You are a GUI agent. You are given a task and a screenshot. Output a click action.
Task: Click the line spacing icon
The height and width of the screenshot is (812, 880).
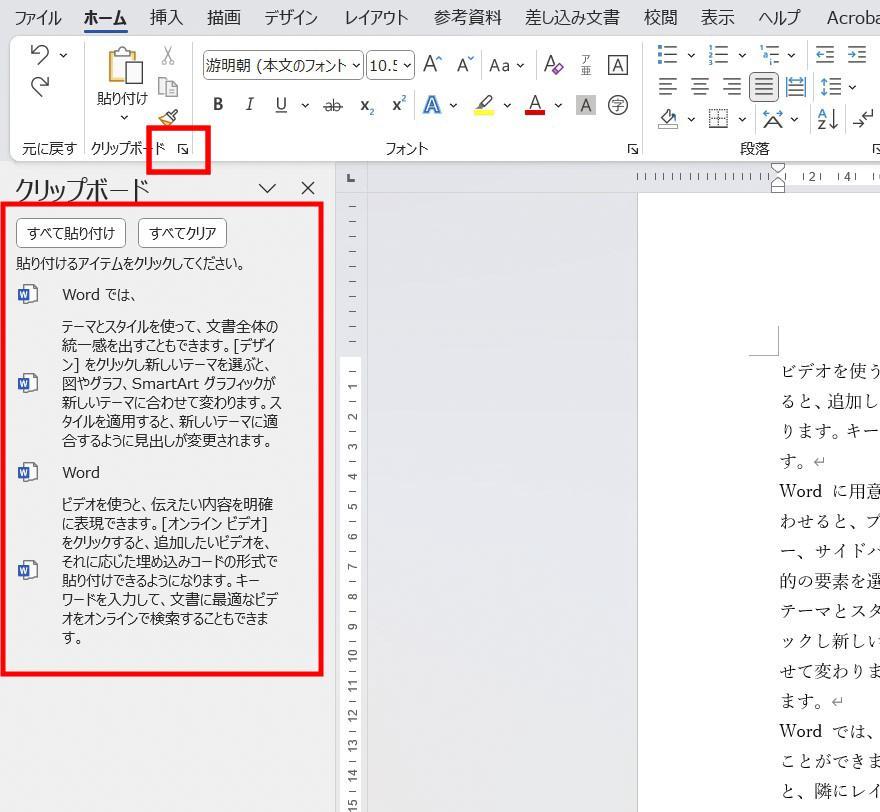pos(831,87)
